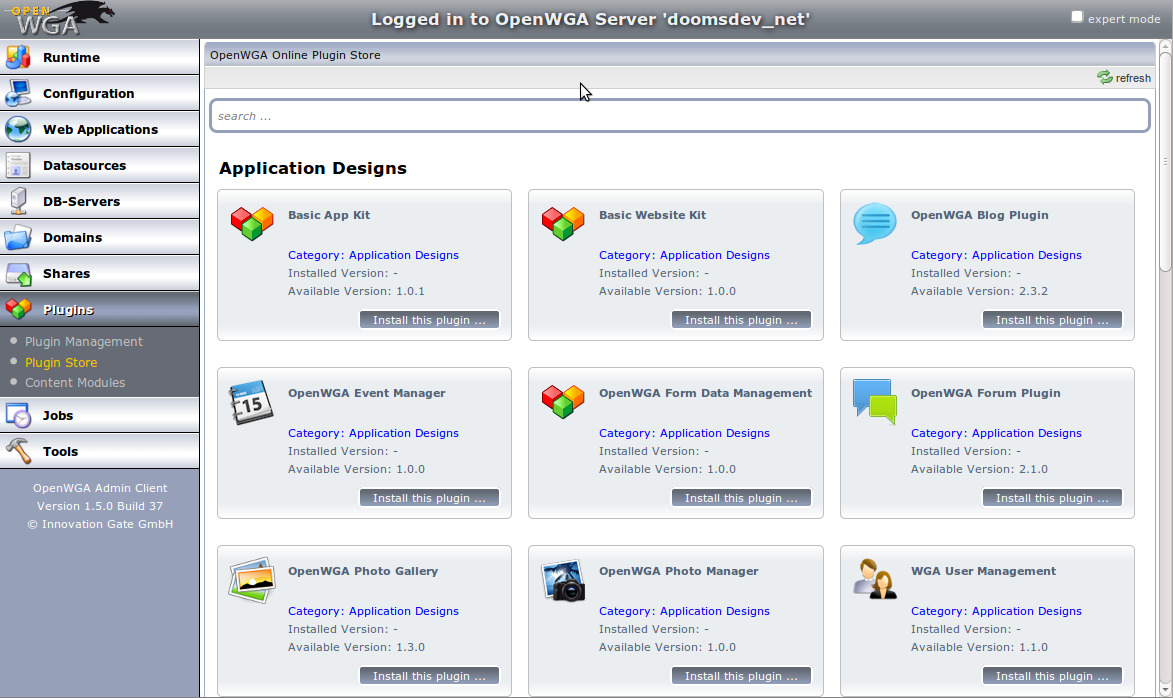Click OpenWGA Event Manager category link
Image resolution: width=1173 pixels, height=698 pixels.
pos(373,433)
